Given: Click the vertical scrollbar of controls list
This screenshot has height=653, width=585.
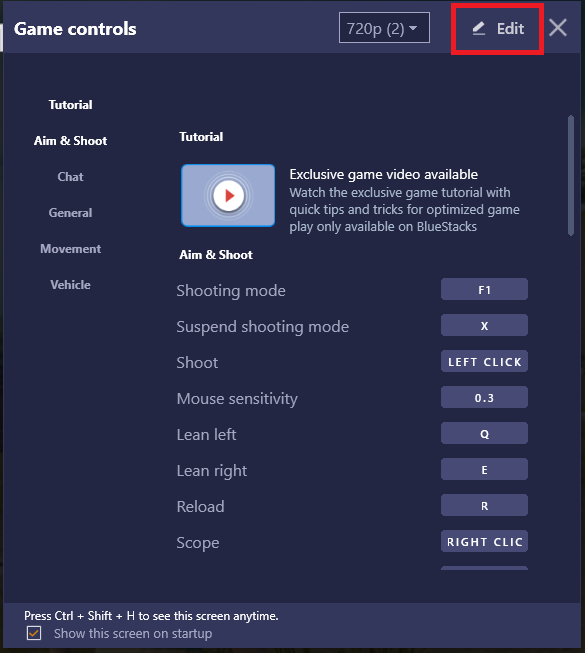Looking at the screenshot, I should pyautogui.click(x=571, y=176).
